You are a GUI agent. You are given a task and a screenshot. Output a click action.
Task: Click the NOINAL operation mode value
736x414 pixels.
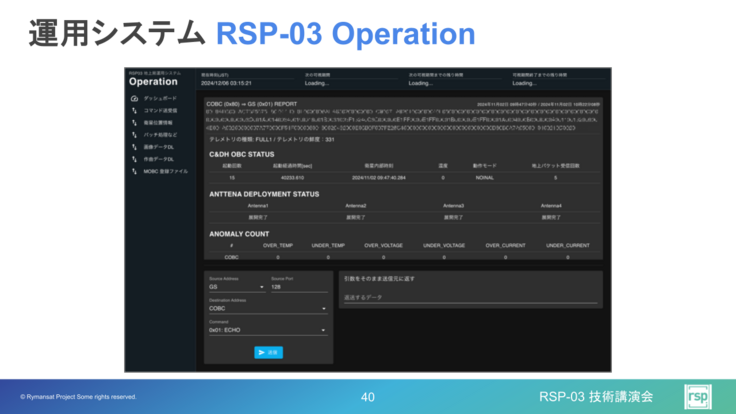click(x=484, y=177)
